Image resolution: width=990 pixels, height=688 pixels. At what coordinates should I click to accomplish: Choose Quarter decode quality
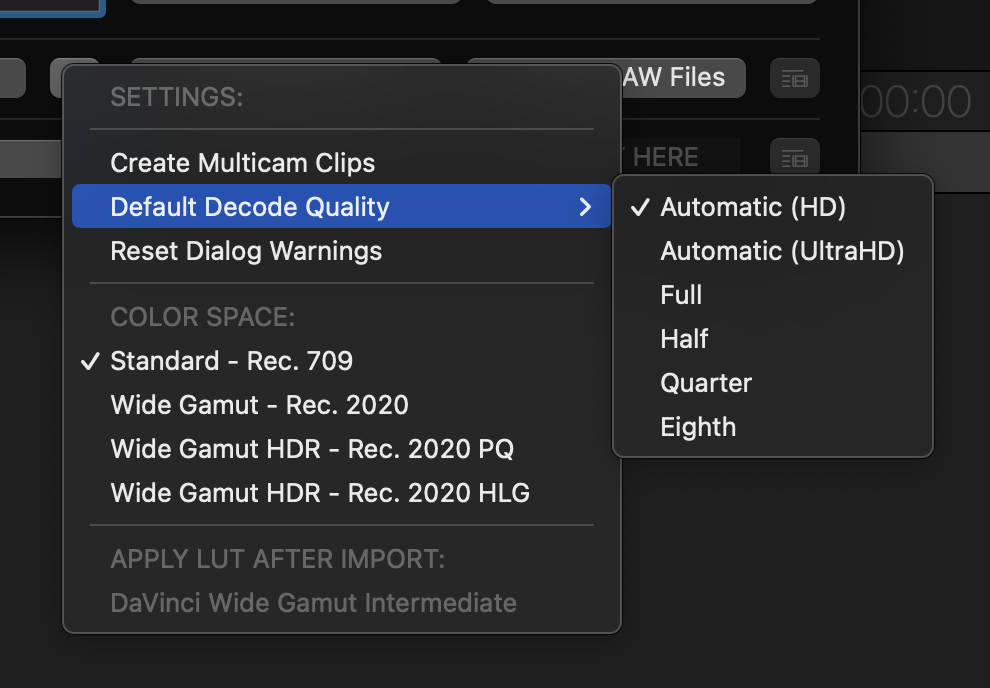coord(706,383)
